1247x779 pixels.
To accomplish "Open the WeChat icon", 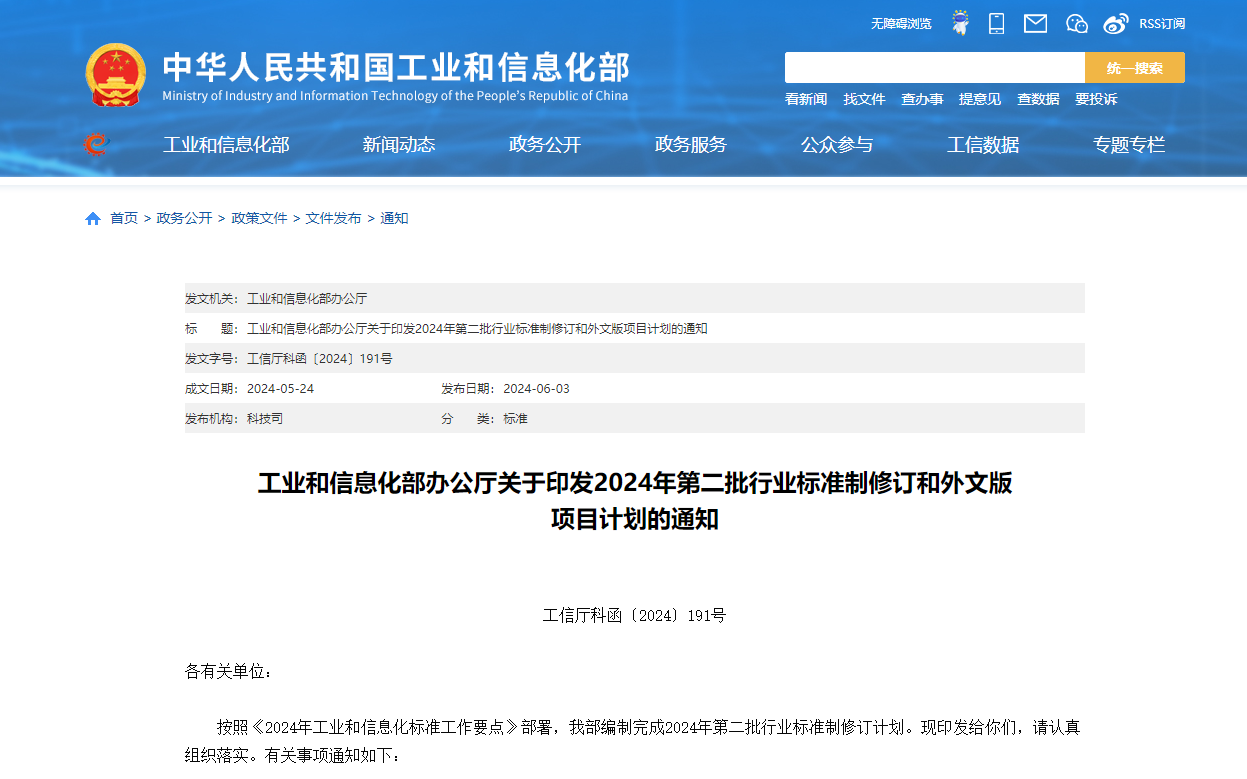I will tap(1076, 23).
